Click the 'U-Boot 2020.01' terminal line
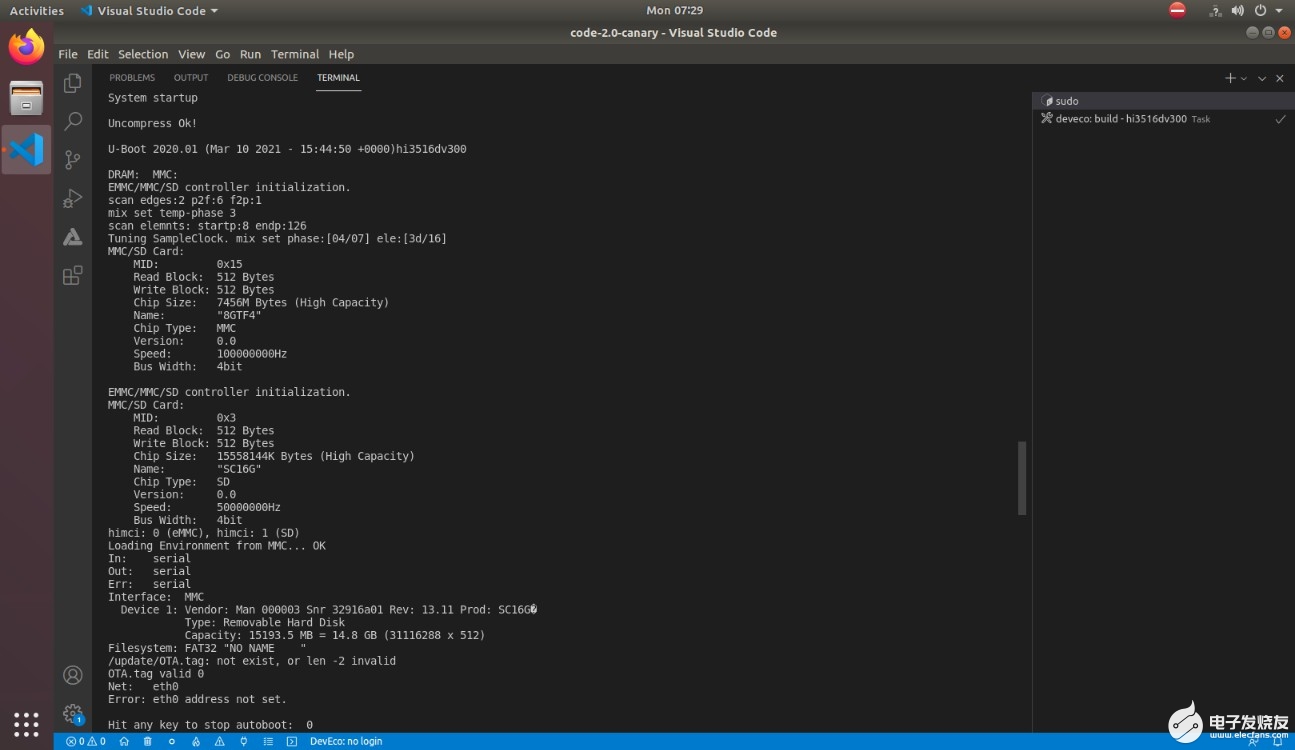This screenshot has width=1295, height=750. 287,149
